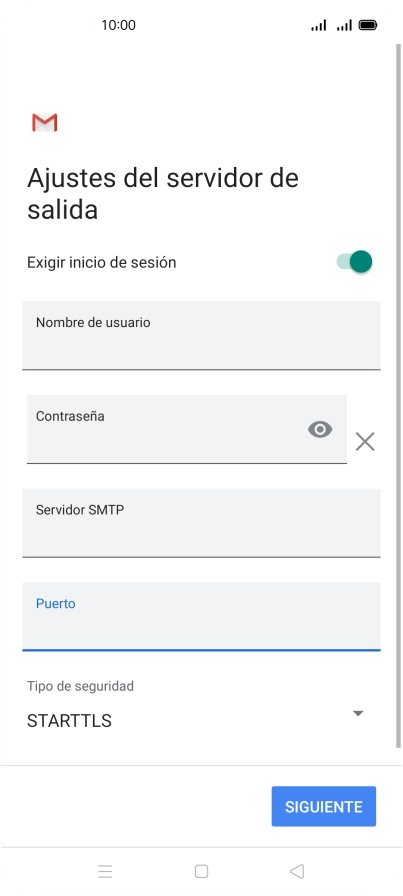The height and width of the screenshot is (896, 403).
Task: Select the STARTTLS security type value
Action: click(x=69, y=721)
